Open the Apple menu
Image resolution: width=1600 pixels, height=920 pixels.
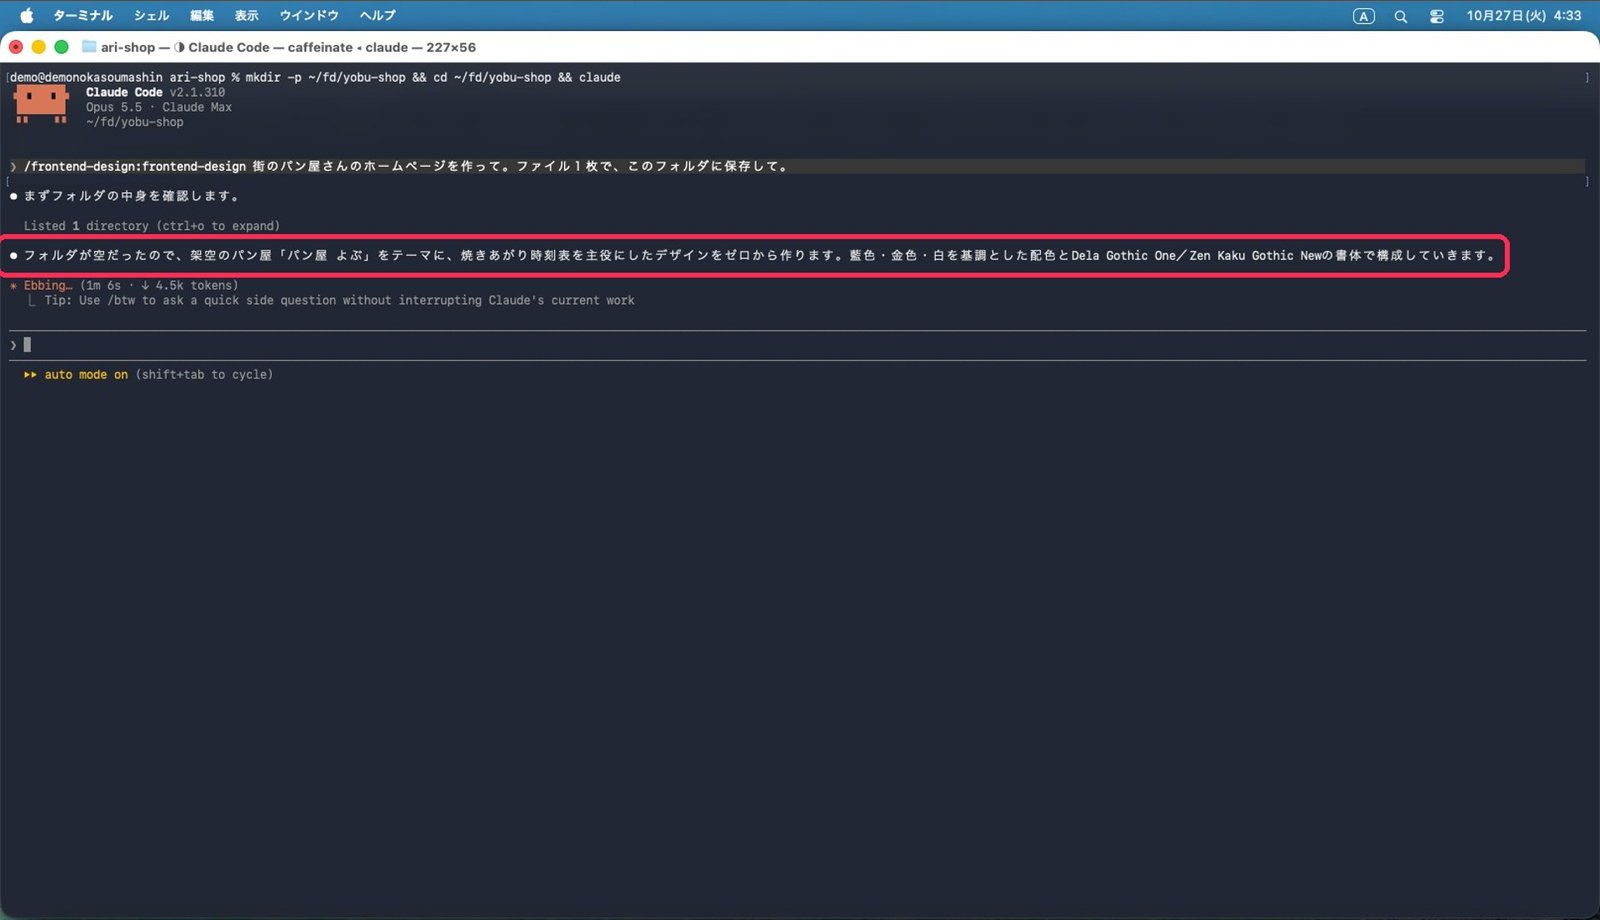click(x=27, y=16)
